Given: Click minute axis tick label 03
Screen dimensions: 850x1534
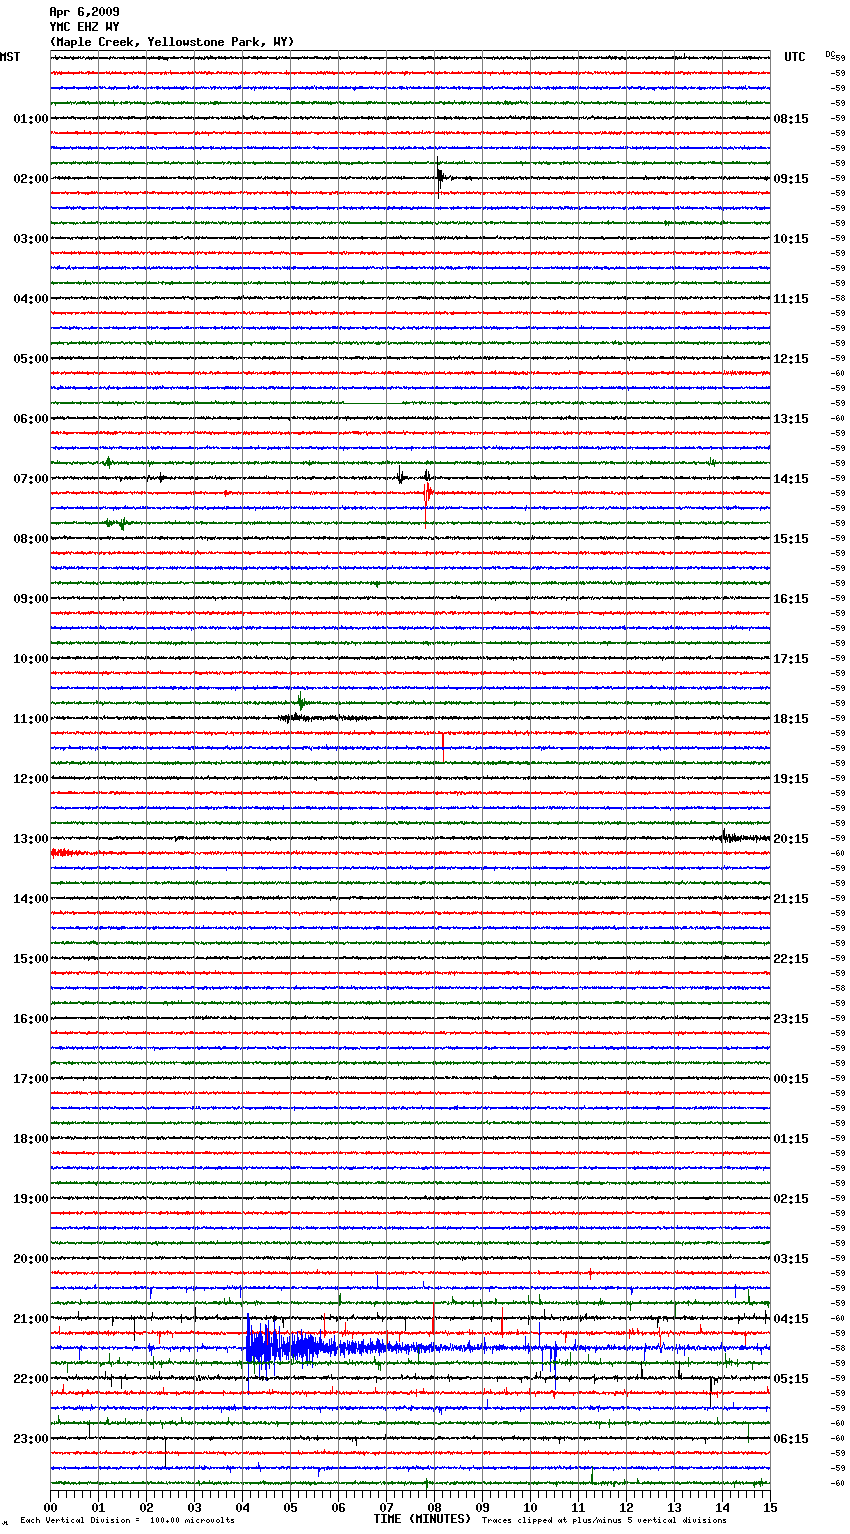Looking at the screenshot, I should (x=194, y=1507).
